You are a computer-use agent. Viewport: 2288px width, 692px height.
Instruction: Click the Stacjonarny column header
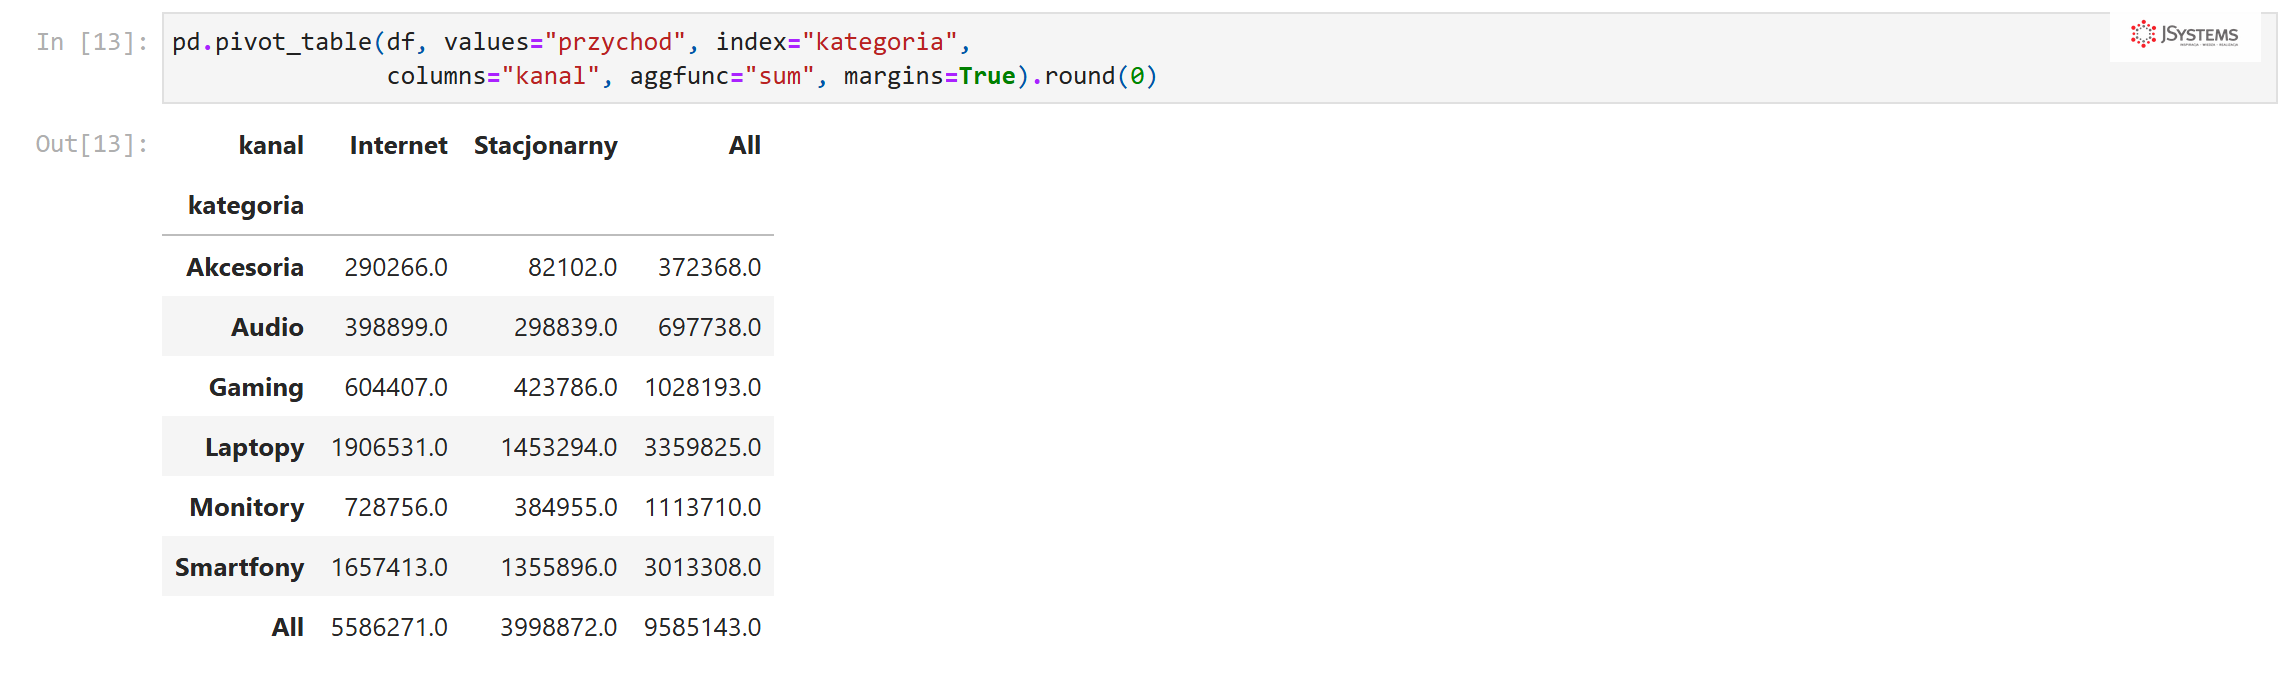click(545, 146)
